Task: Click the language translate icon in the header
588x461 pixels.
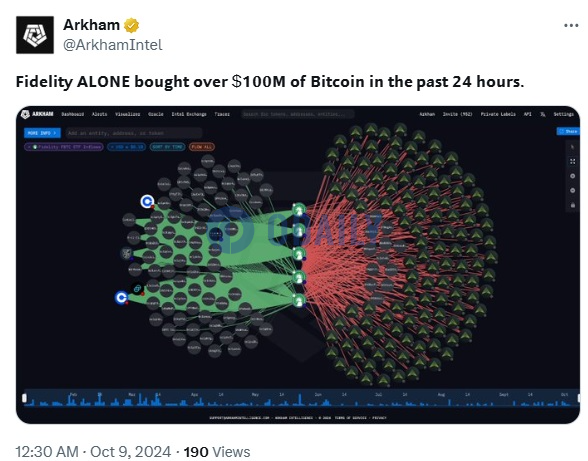Action: click(543, 114)
